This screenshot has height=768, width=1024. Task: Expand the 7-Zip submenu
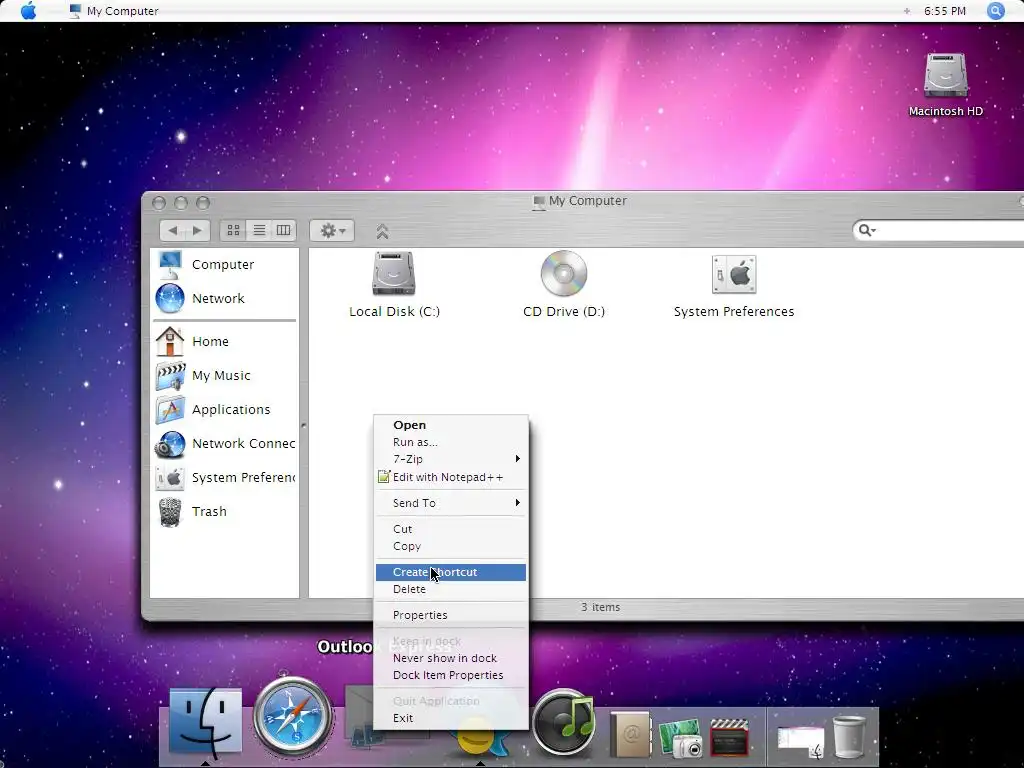451,459
